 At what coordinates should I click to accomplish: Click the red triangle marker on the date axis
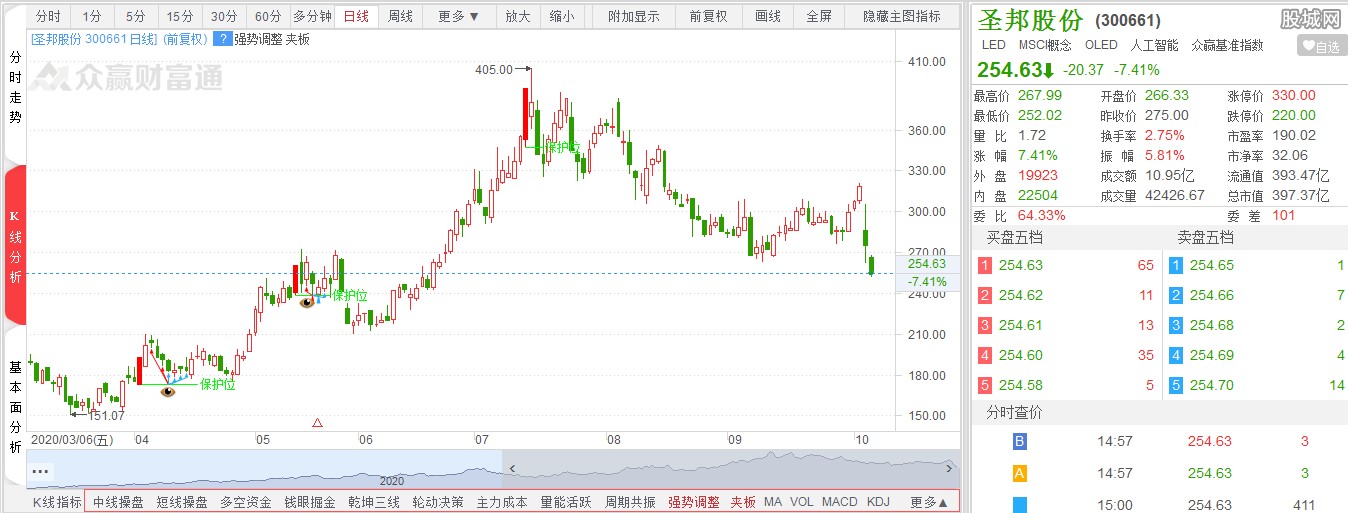[318, 423]
